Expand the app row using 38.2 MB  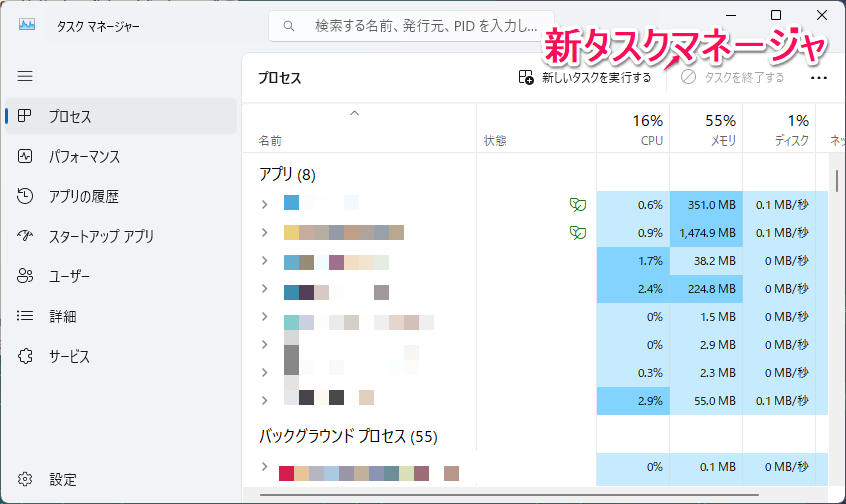point(264,261)
